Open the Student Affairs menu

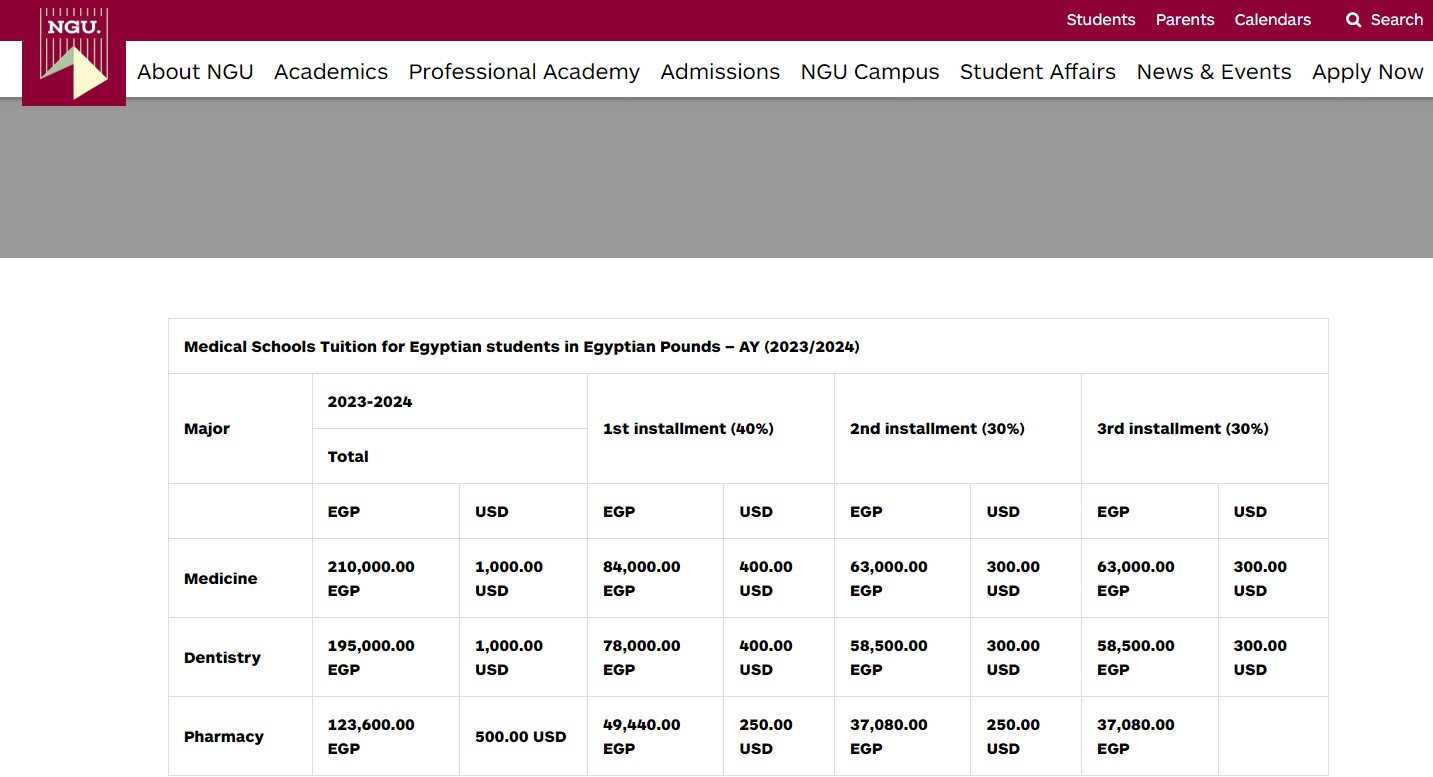[x=1038, y=72]
